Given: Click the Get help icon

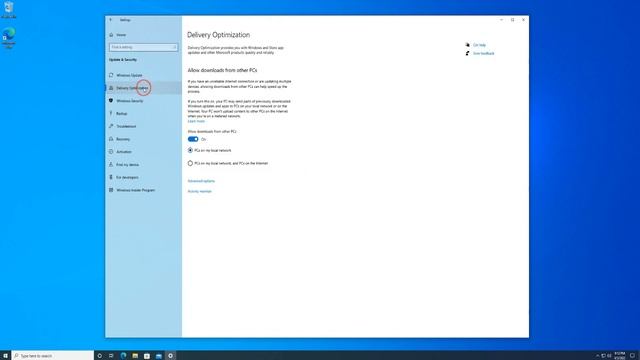Looking at the screenshot, I should coord(468,45).
